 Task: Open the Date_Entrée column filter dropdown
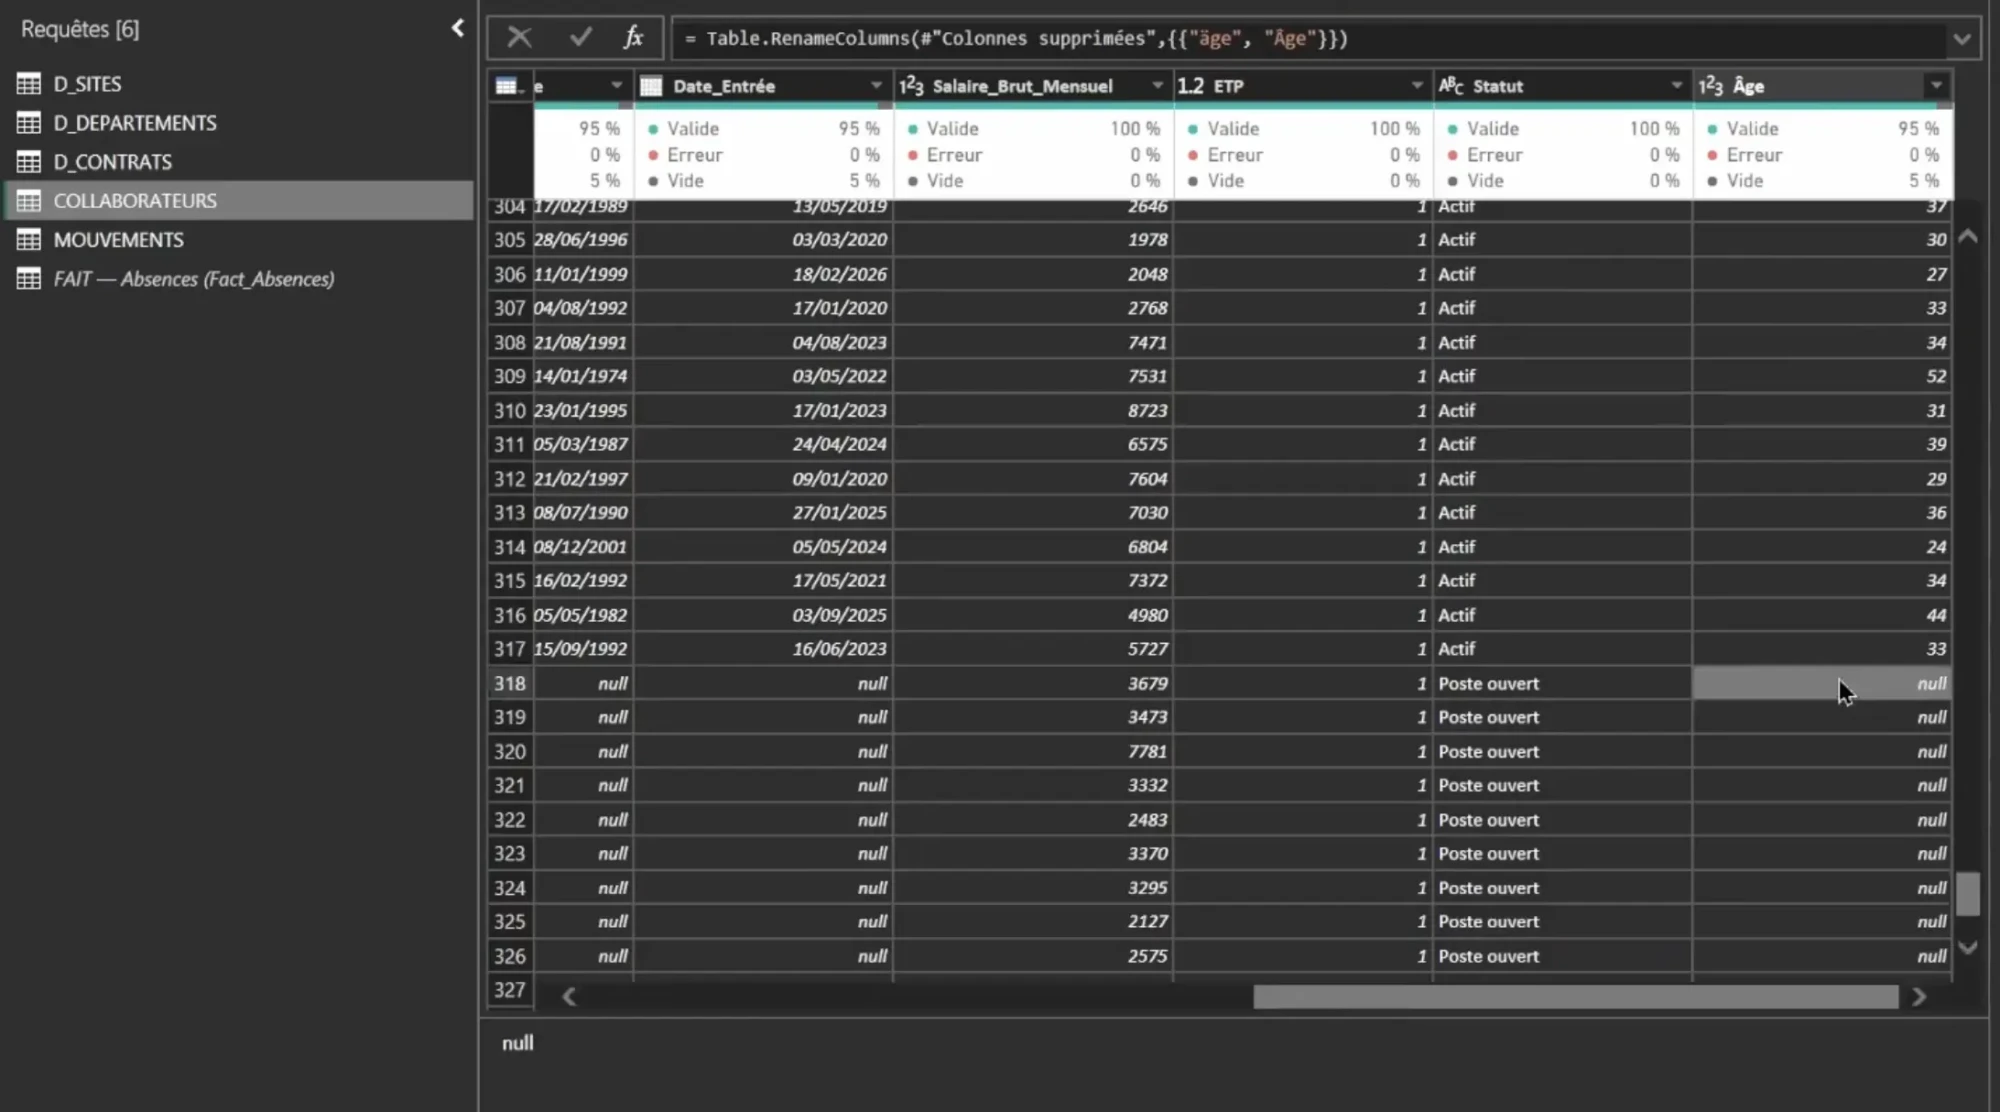pyautogui.click(x=876, y=86)
